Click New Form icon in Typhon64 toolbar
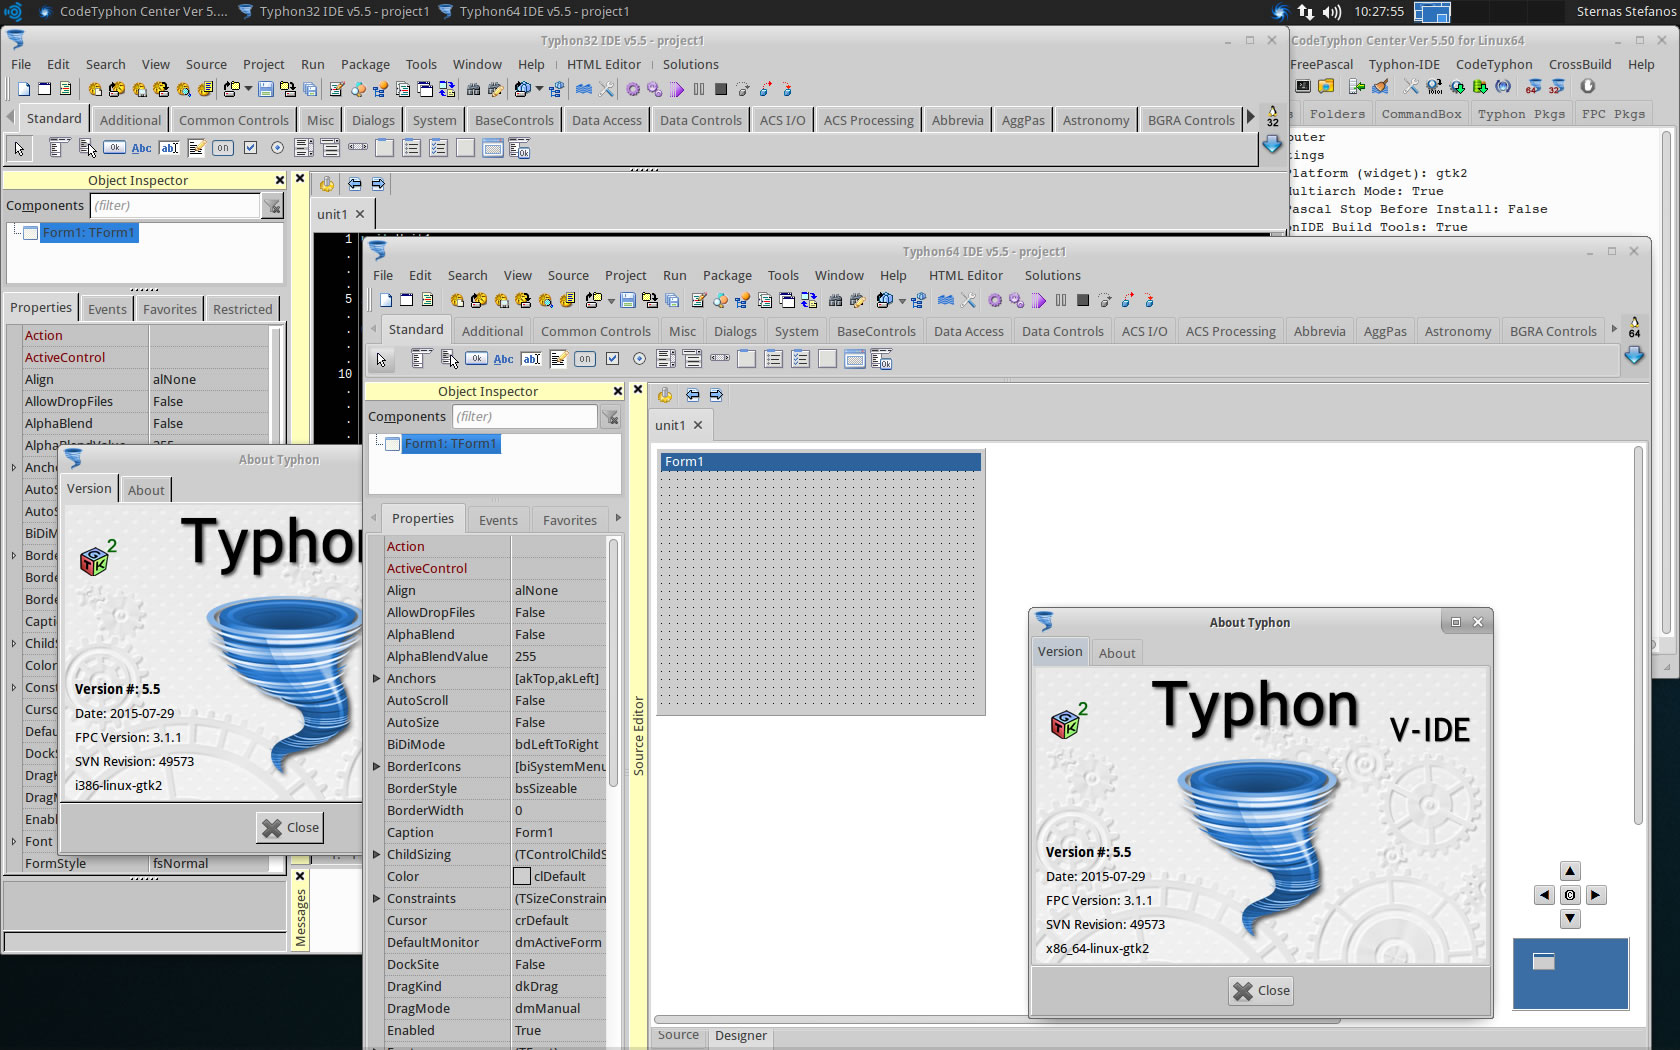The image size is (1680, 1050). pyautogui.click(x=407, y=300)
